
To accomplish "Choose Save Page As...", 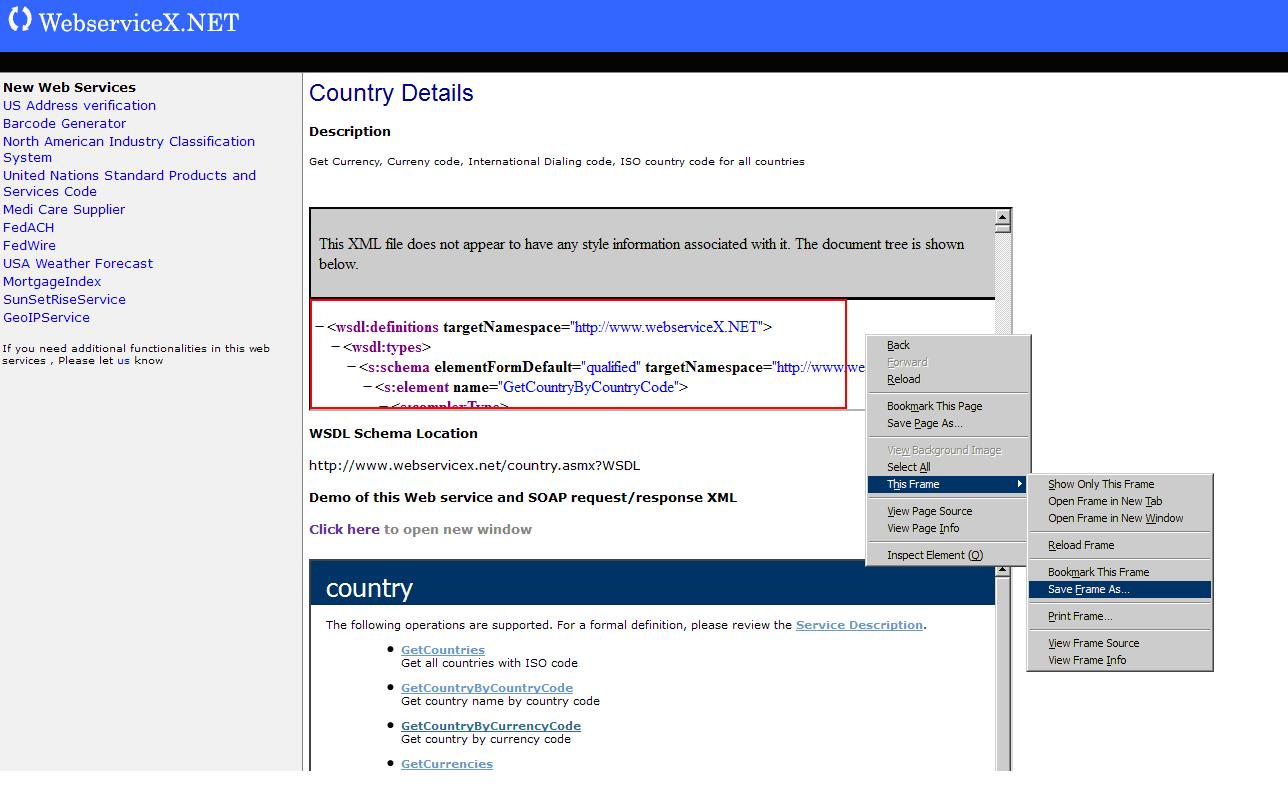I will [947, 423].
